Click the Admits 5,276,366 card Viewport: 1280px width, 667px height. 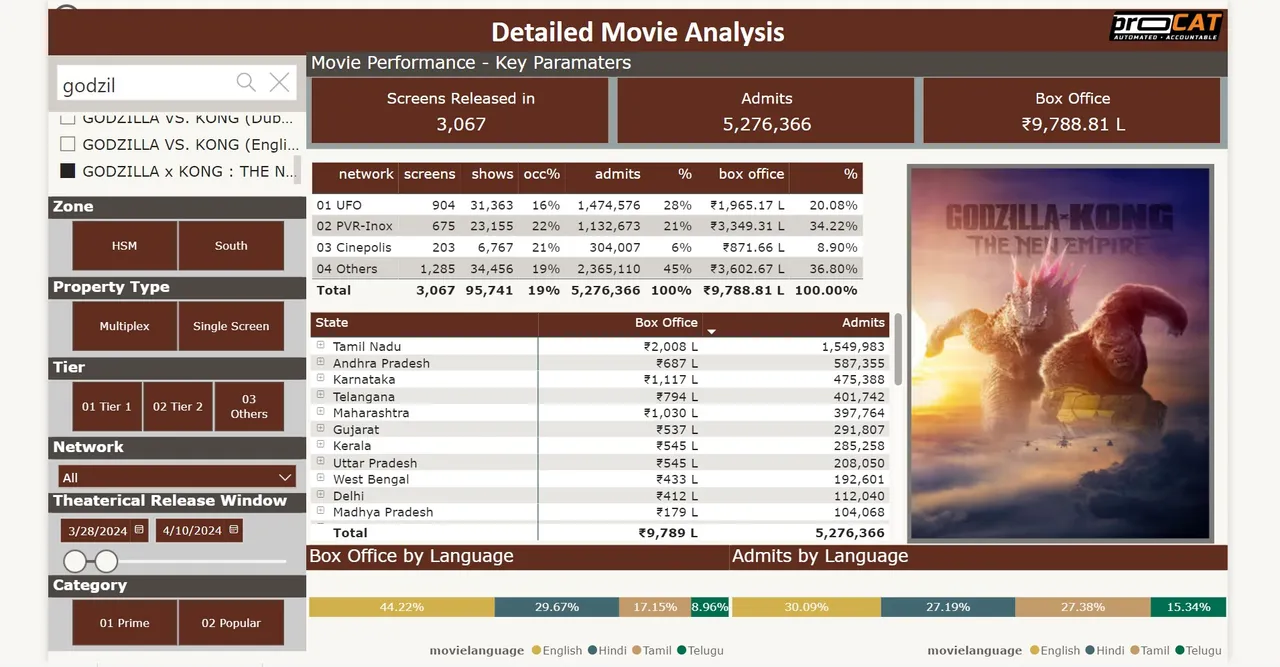click(766, 111)
